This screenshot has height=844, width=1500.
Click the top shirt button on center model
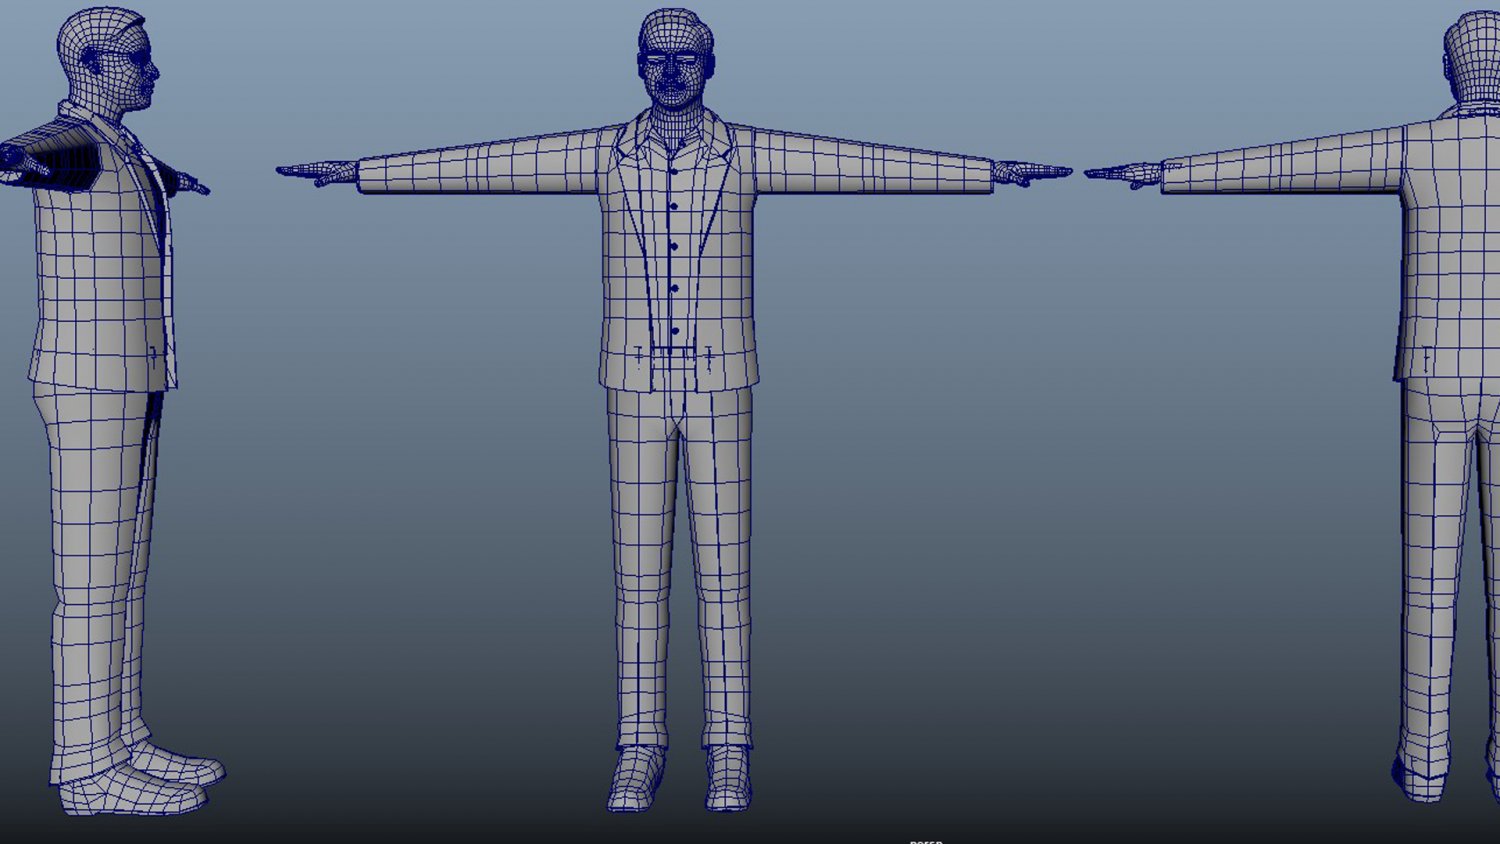tap(675, 172)
